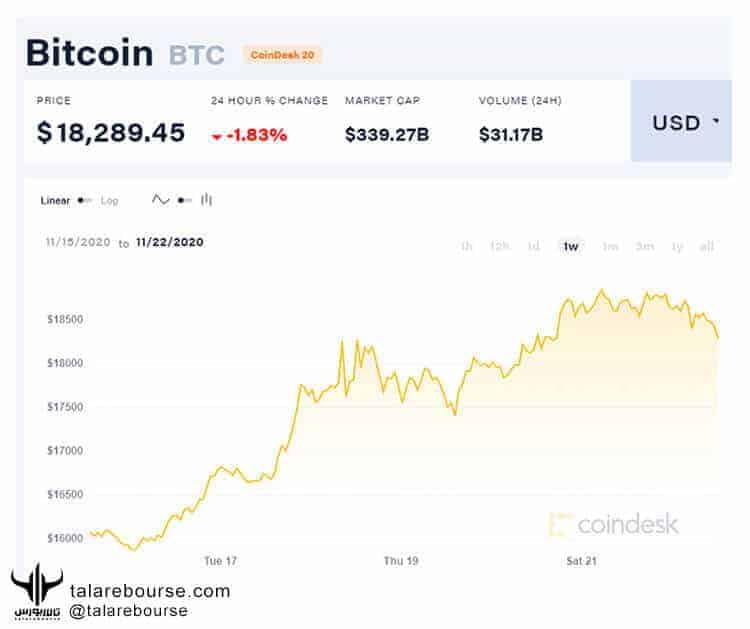The width and height of the screenshot is (750, 629).
Task: Select the Linear scale label
Action: pyautogui.click(x=55, y=201)
